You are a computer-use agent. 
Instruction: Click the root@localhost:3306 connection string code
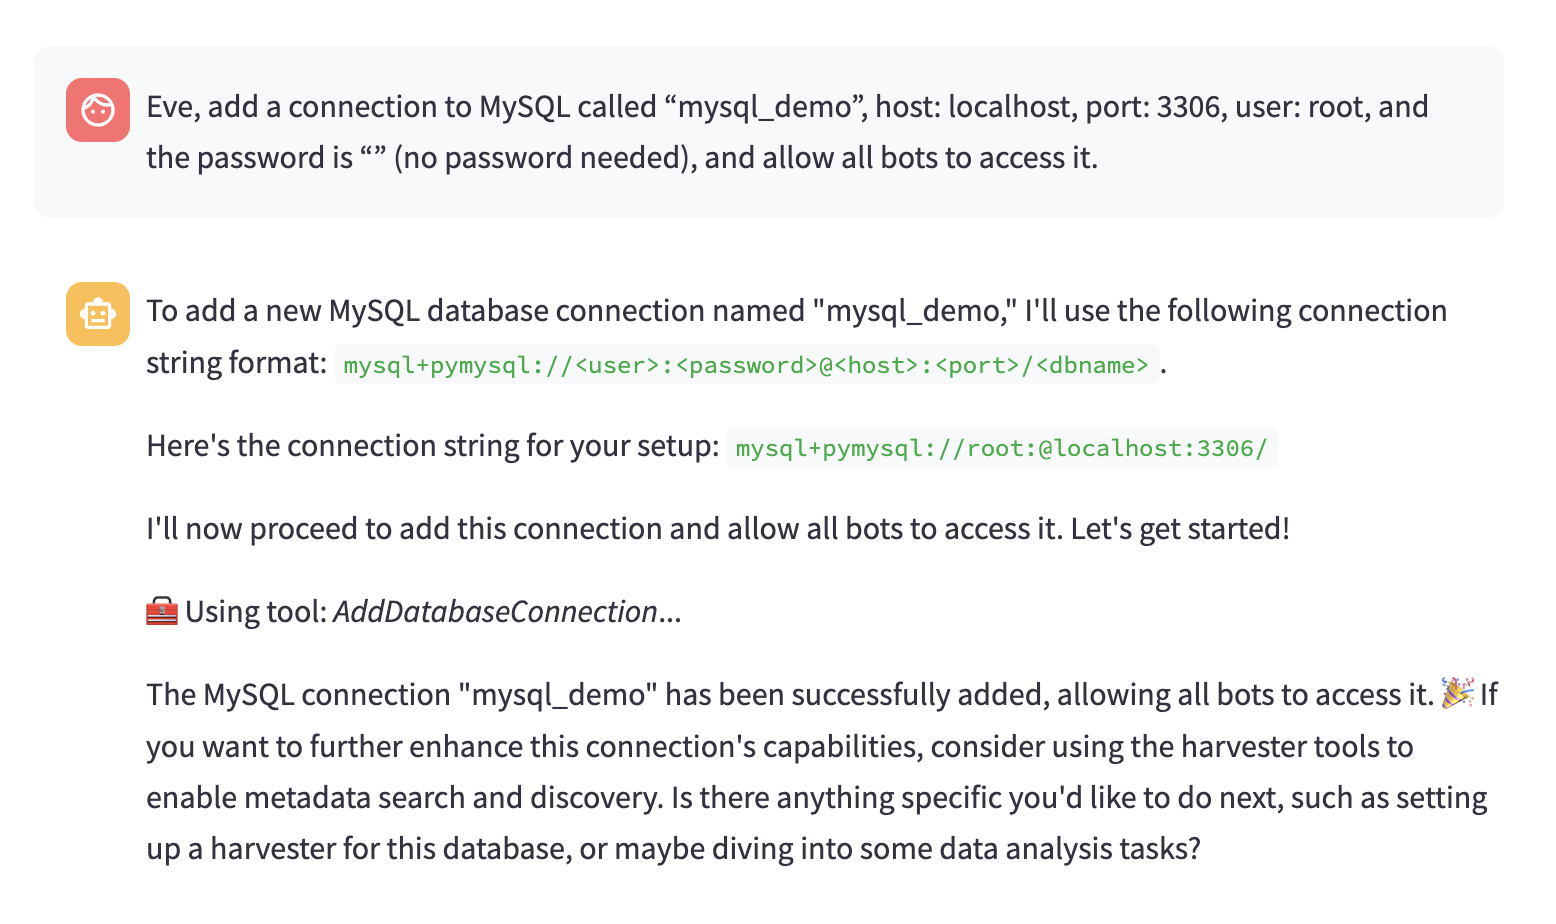[x=1001, y=448]
